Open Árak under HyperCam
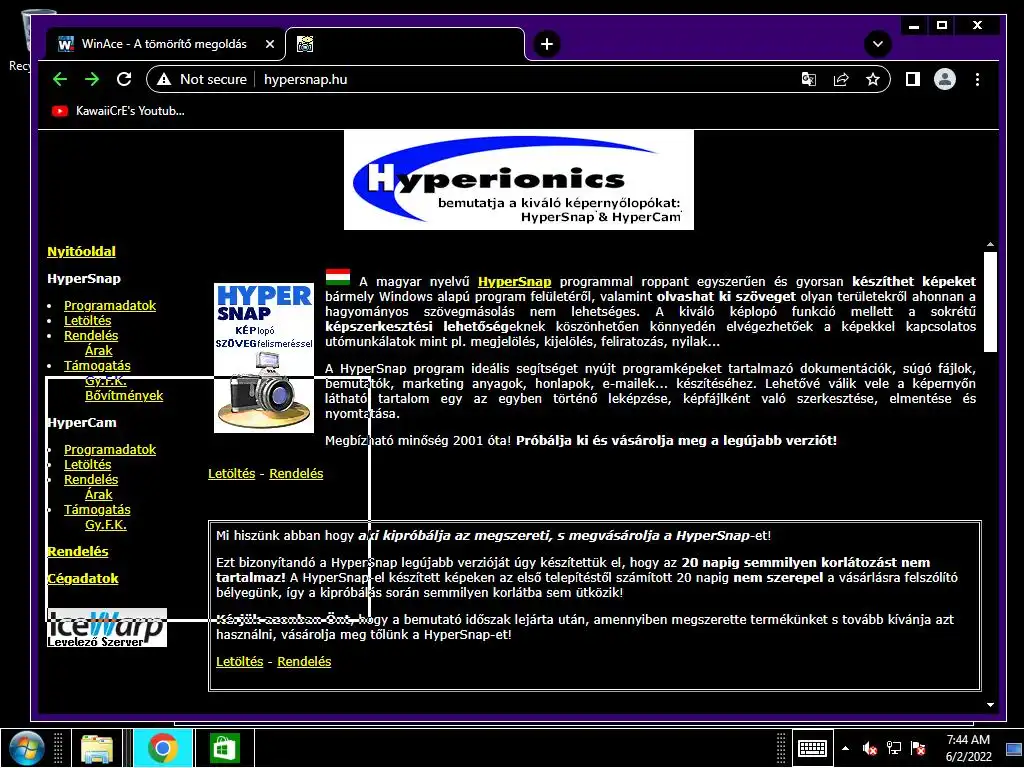Viewport: 1024px width, 768px height. (99, 495)
